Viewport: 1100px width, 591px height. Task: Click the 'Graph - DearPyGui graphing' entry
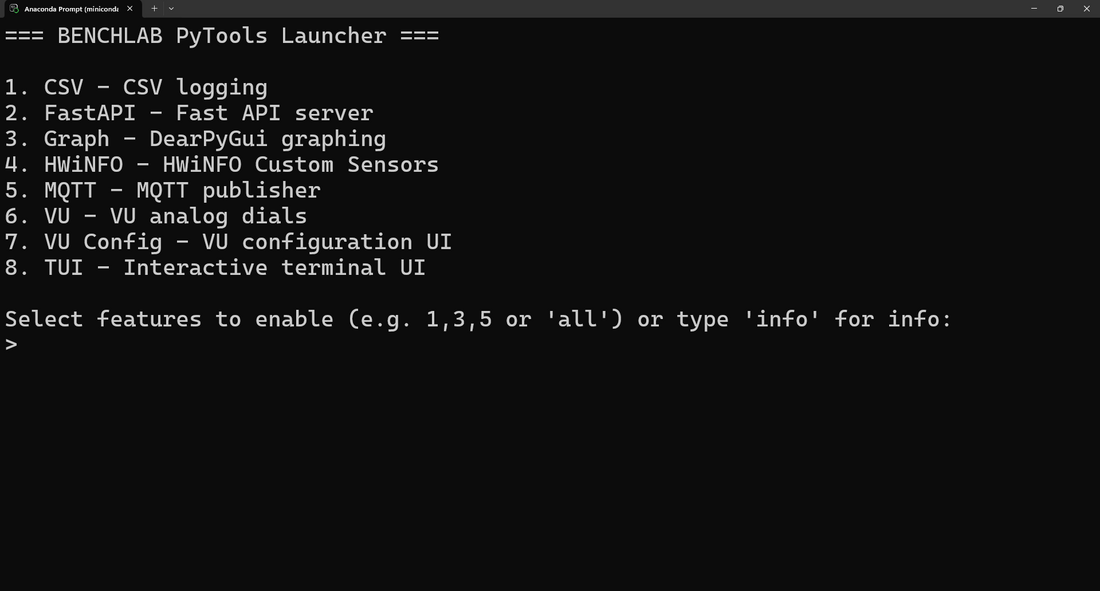[x=195, y=139]
